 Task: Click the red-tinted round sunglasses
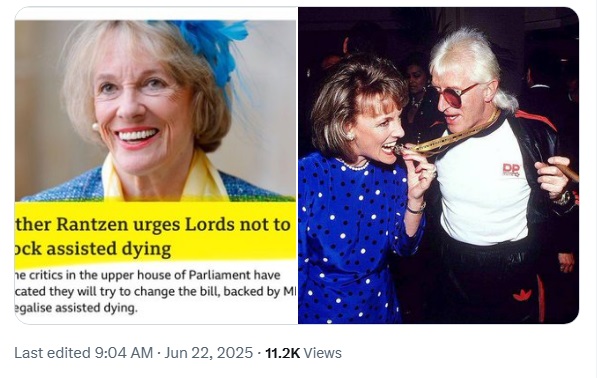(x=456, y=94)
